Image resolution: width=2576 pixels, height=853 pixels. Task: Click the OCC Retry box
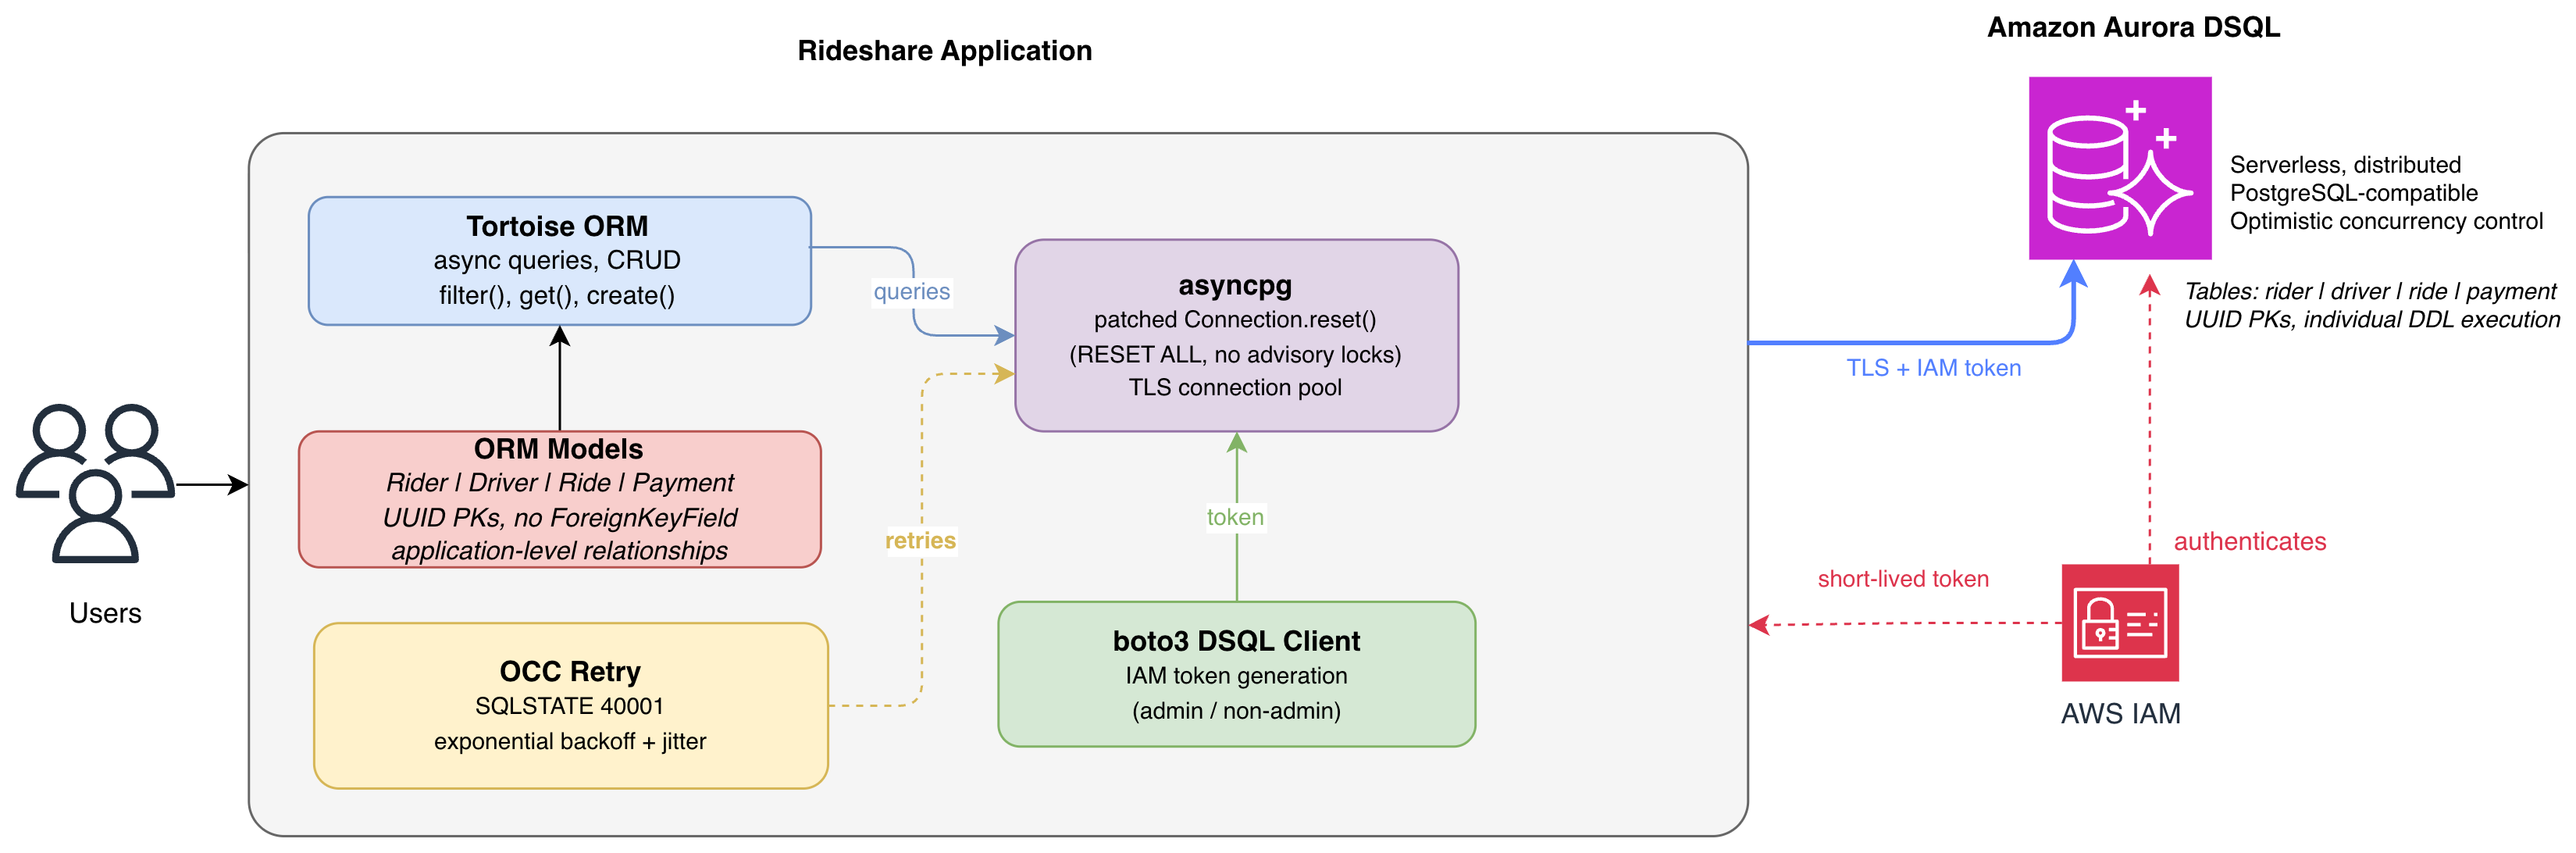coord(570,705)
